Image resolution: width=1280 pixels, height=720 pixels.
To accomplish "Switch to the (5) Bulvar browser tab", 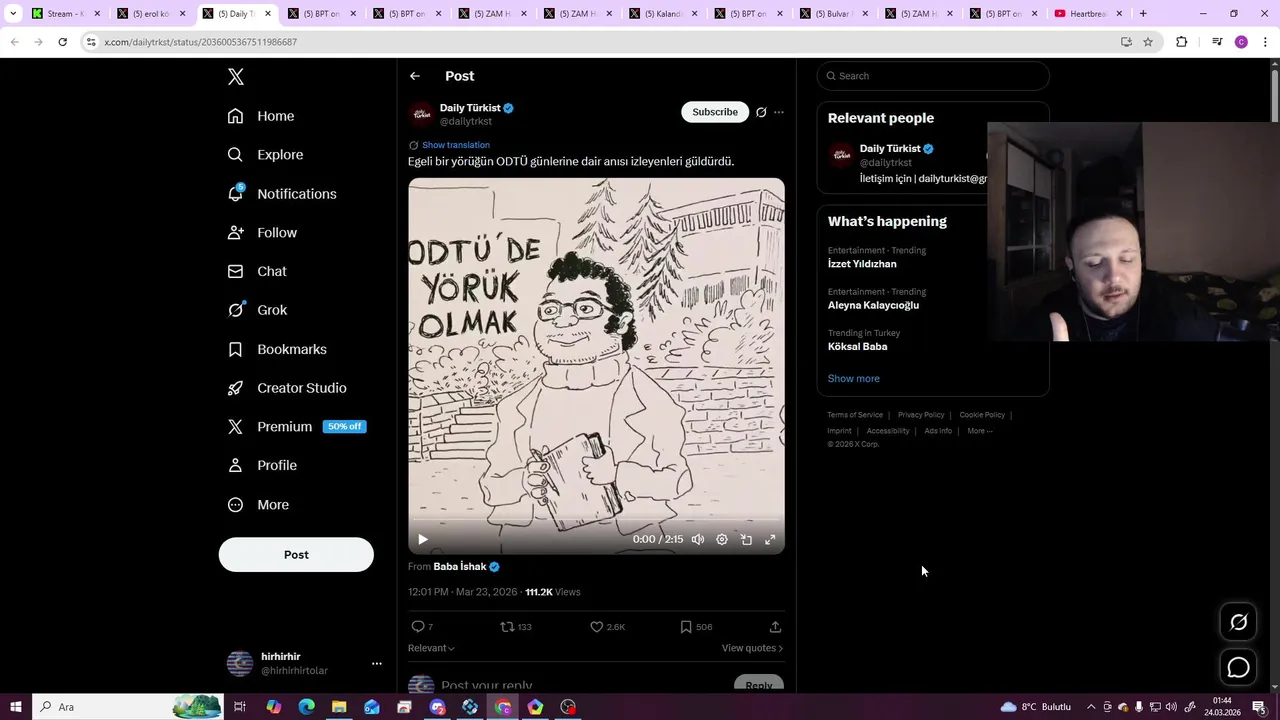I will click(x=836, y=14).
